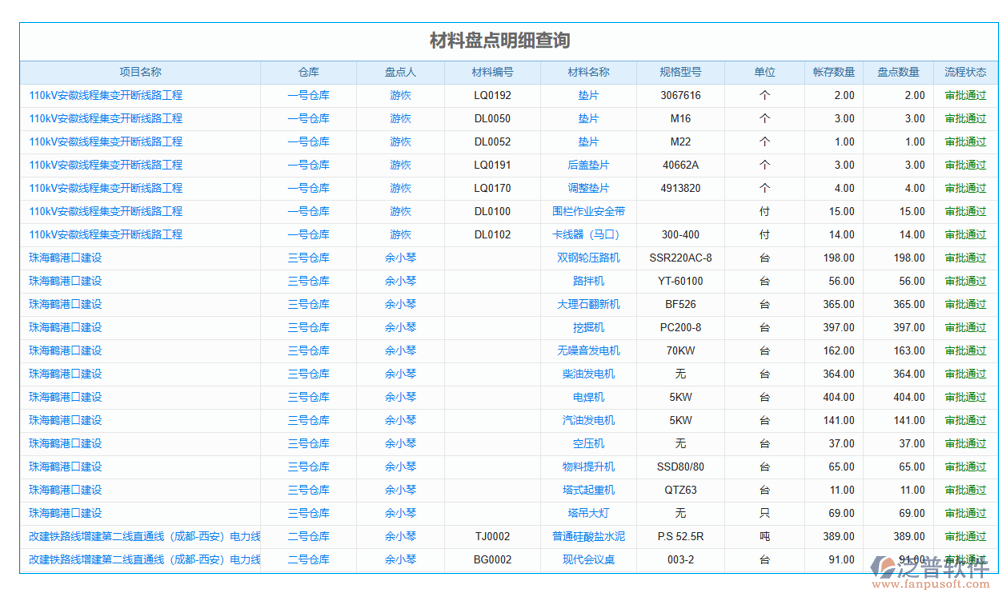Image resolution: width=1000 pixels, height=600 pixels.
Task: Click the 流程状态 column header
Action: 964,71
